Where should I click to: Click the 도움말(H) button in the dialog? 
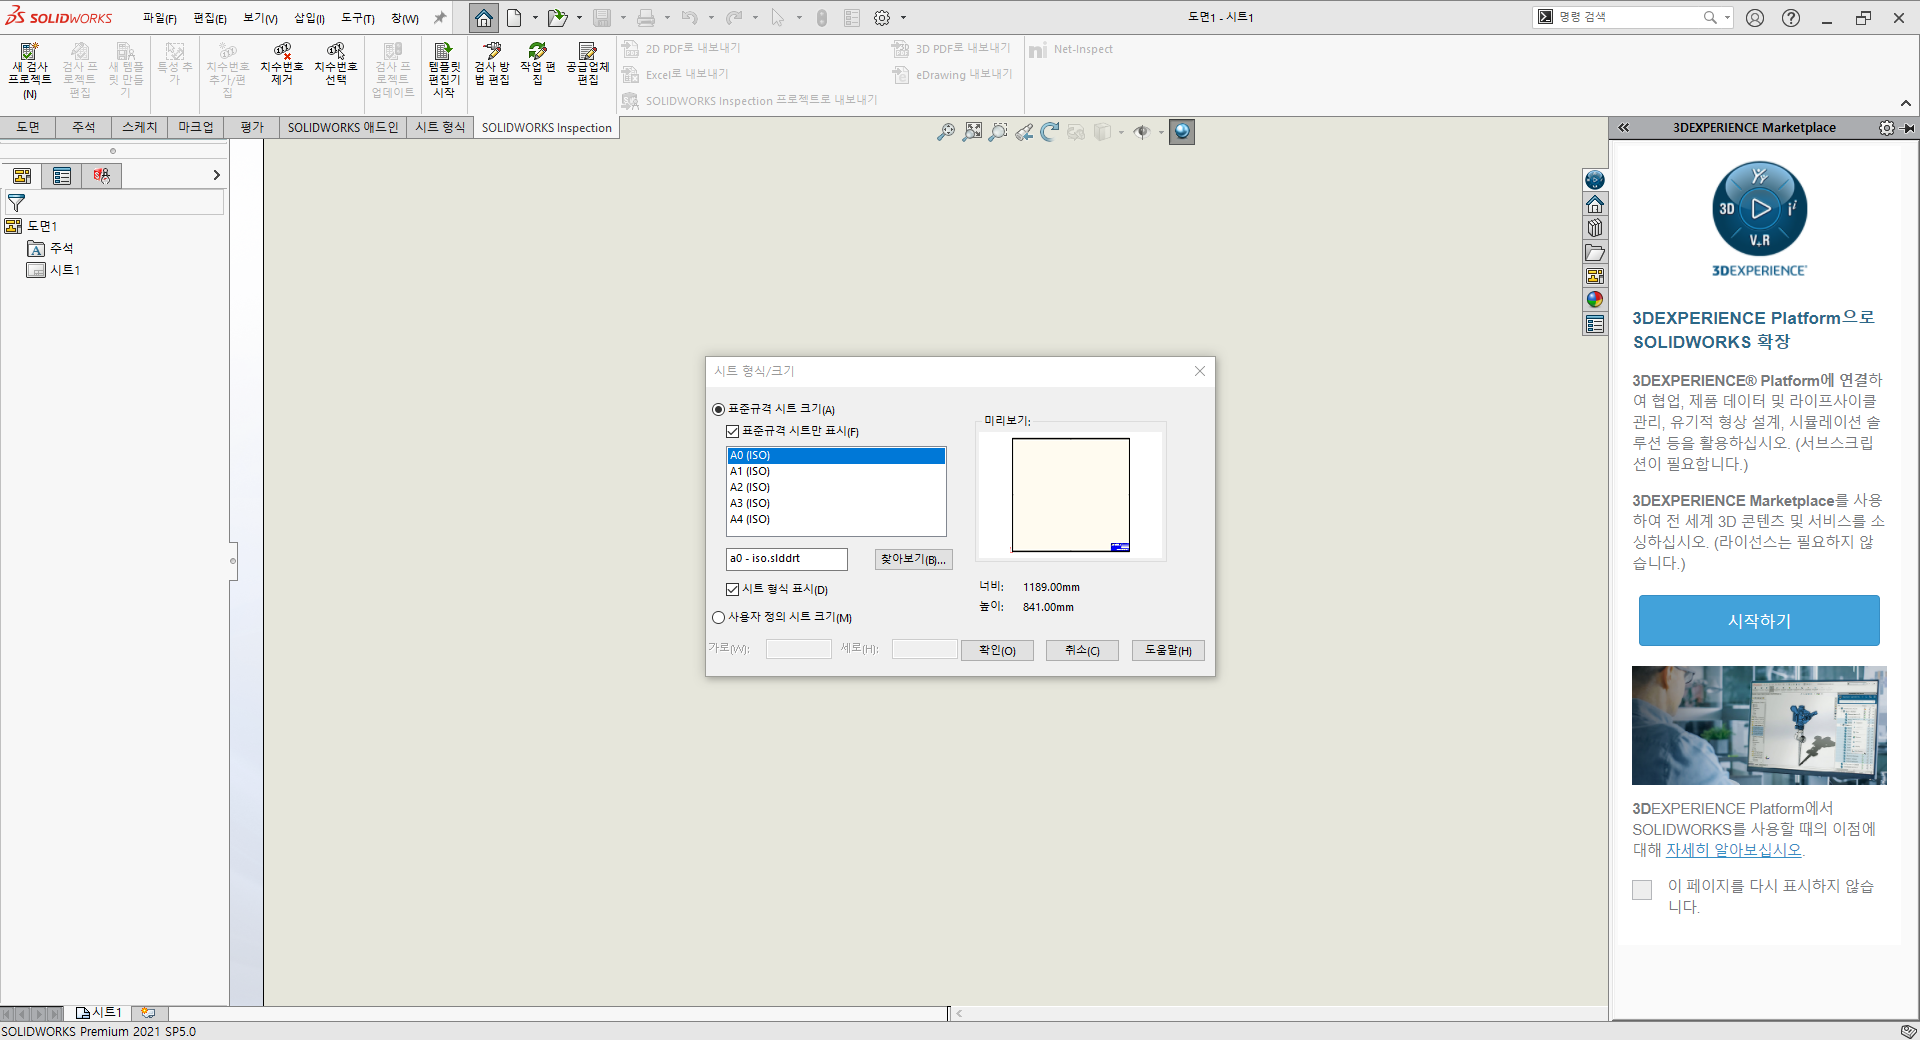pyautogui.click(x=1168, y=650)
